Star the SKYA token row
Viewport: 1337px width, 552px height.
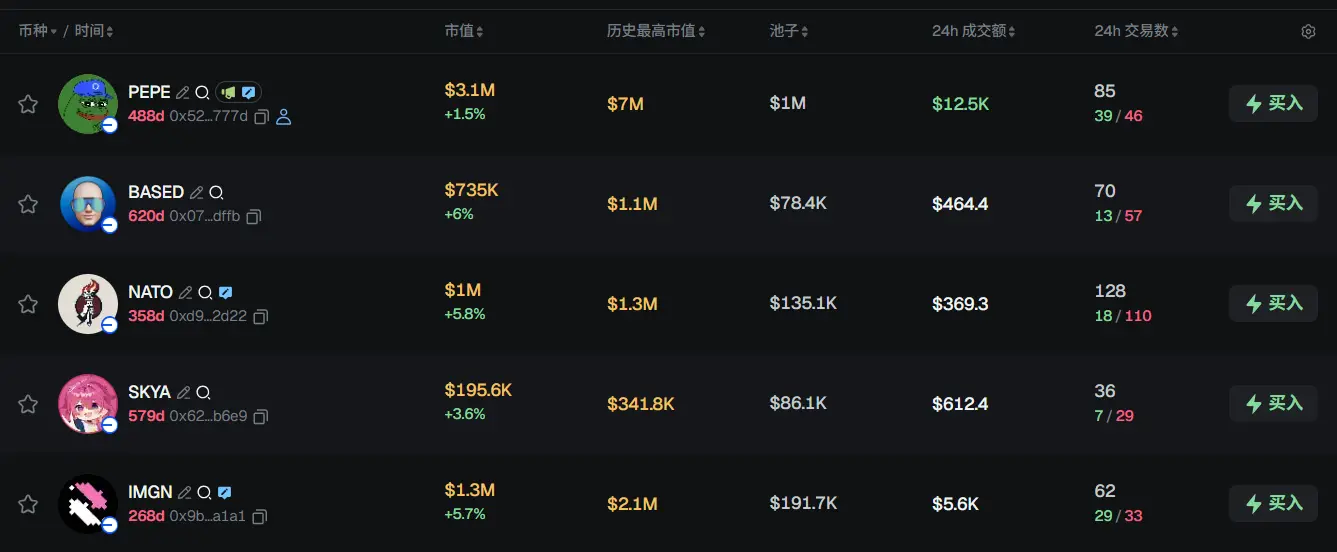28,404
